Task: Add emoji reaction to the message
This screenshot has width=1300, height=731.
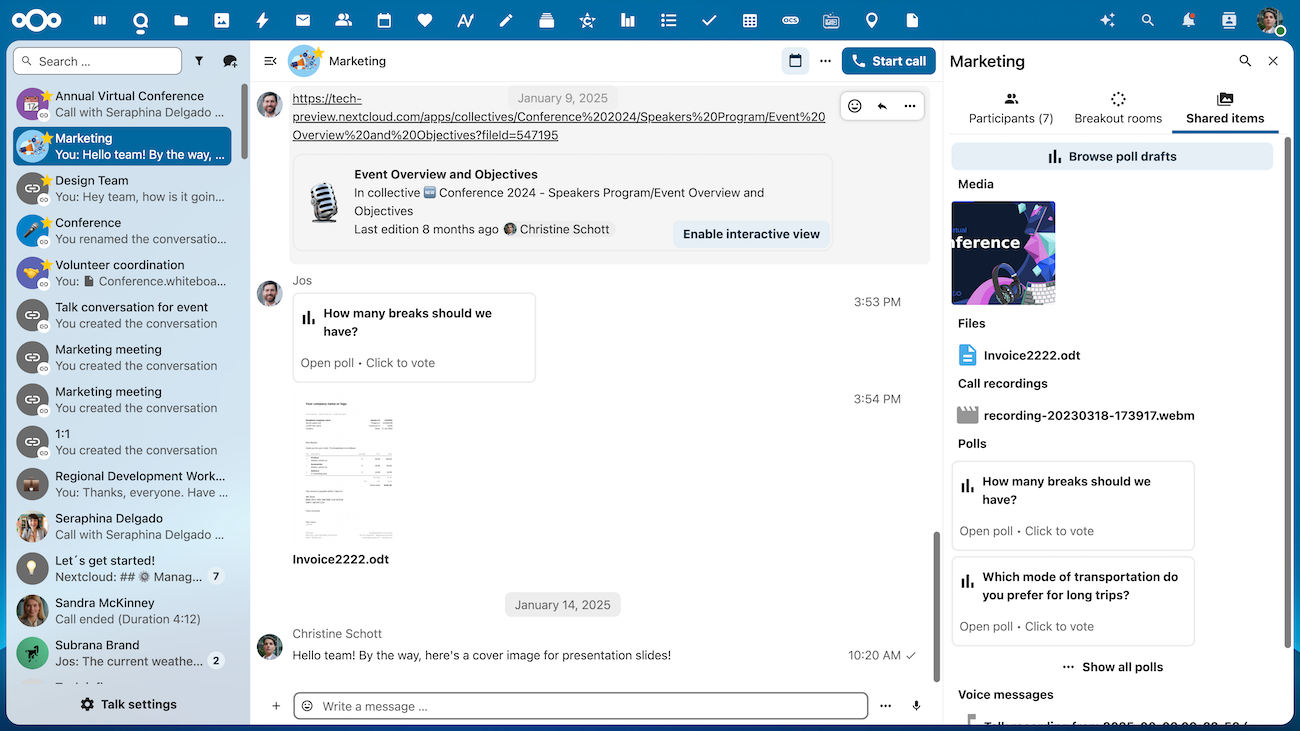Action: pyautogui.click(x=854, y=106)
